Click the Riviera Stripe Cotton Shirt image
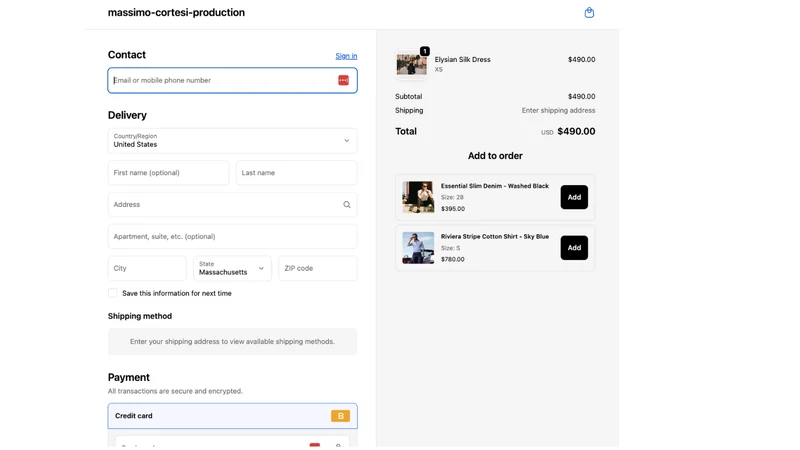Image resolution: width=800 pixels, height=450 pixels. click(x=418, y=248)
